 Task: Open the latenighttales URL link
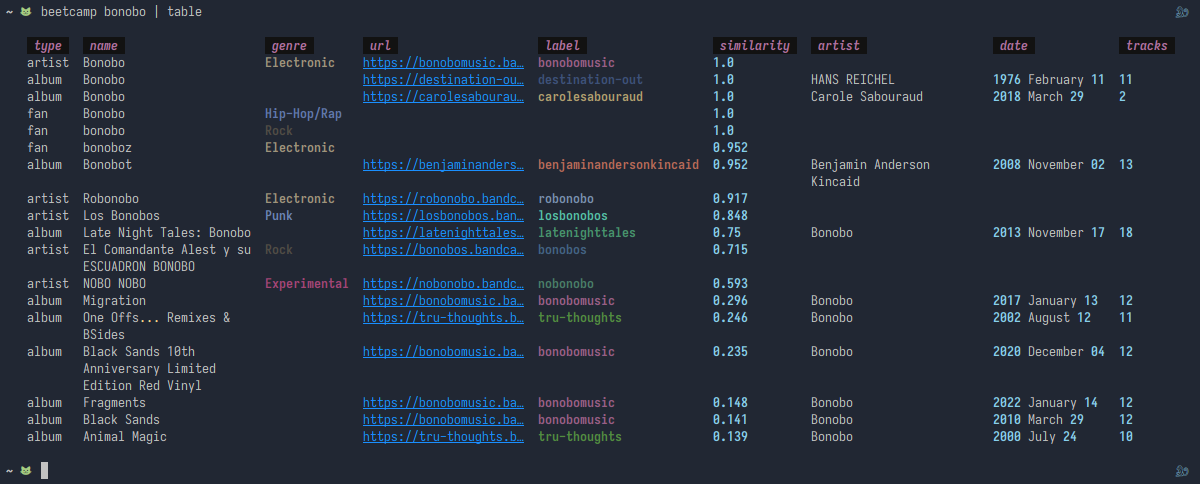[443, 233]
